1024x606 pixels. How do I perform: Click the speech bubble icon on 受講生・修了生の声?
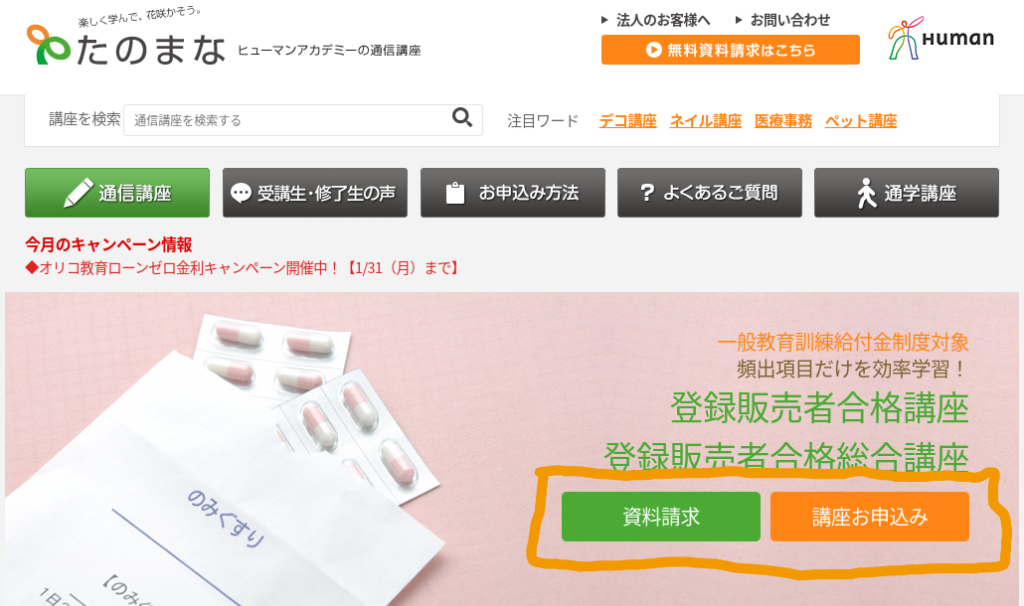(240, 193)
